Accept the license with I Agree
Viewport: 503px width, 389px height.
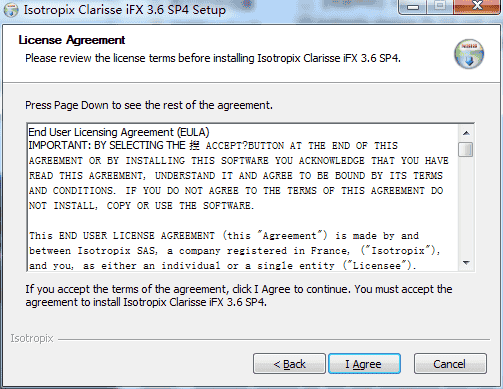pos(364,364)
